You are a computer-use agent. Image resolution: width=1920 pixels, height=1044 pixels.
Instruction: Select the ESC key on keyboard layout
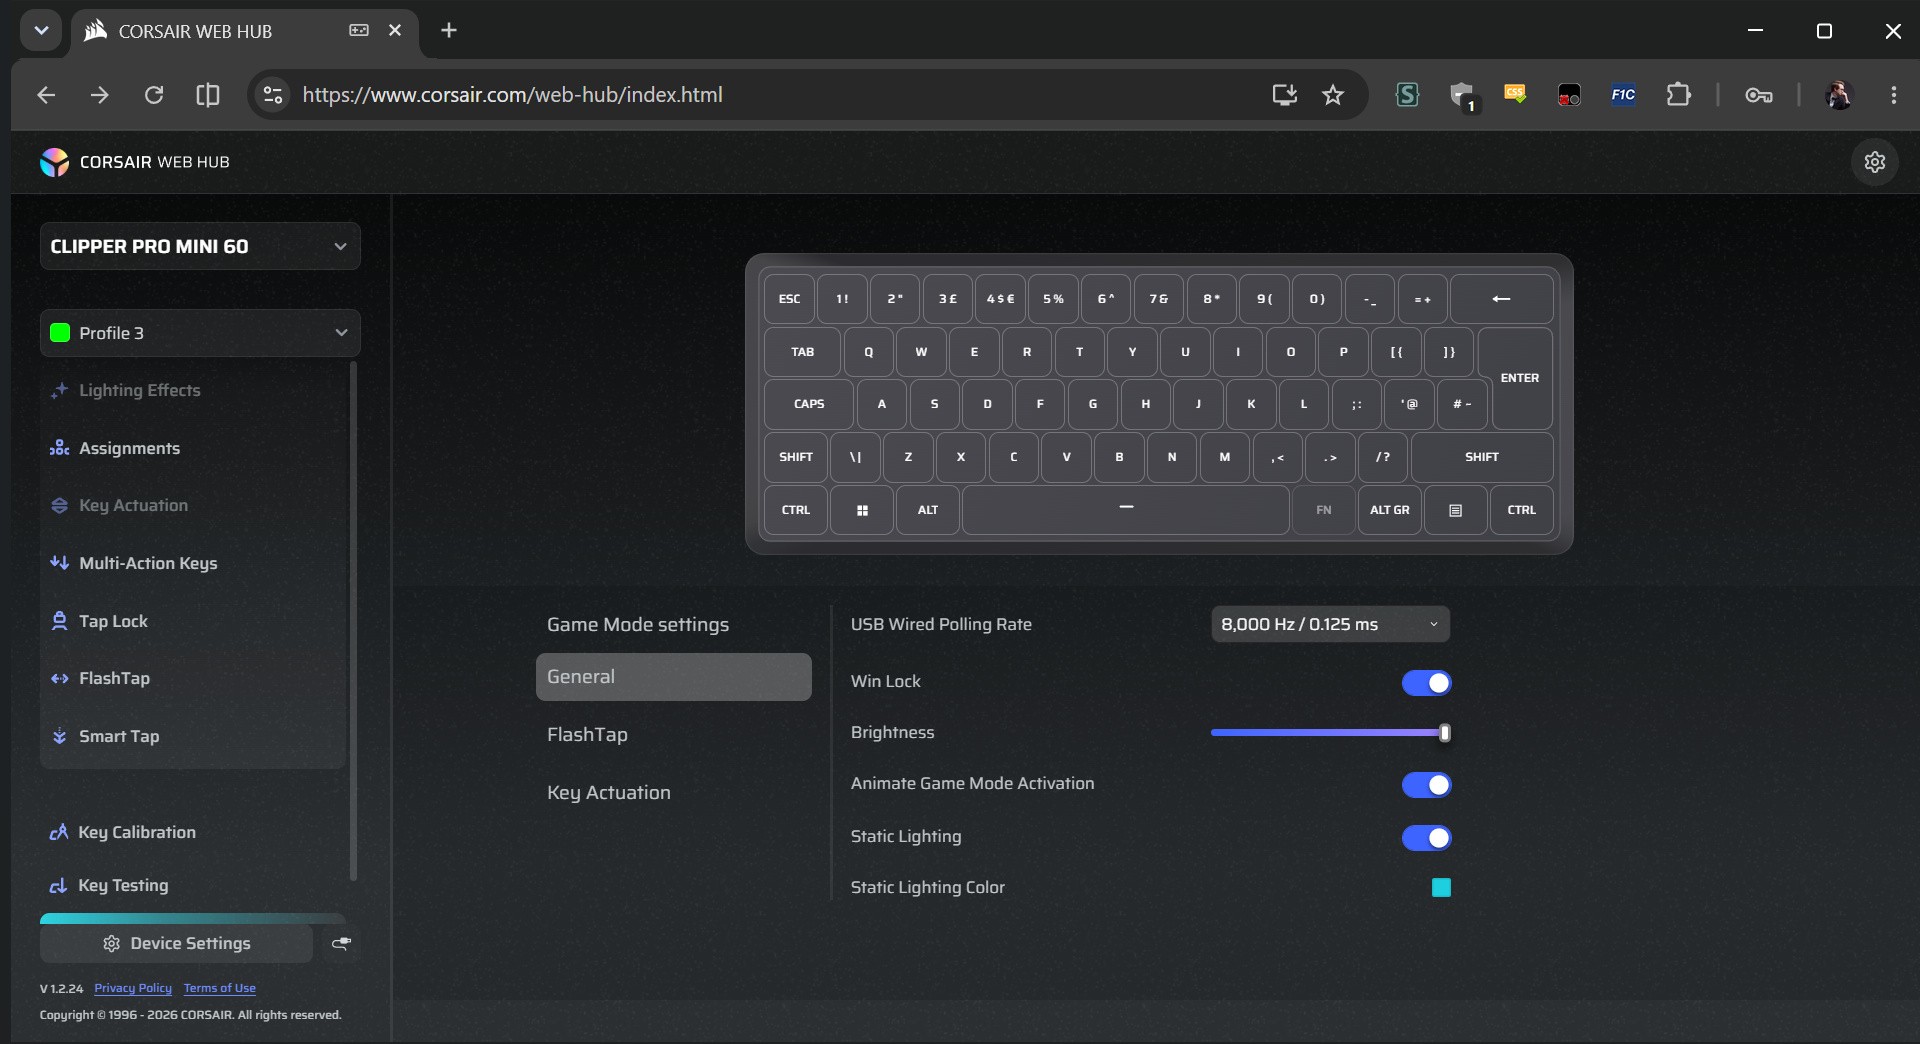tap(790, 299)
